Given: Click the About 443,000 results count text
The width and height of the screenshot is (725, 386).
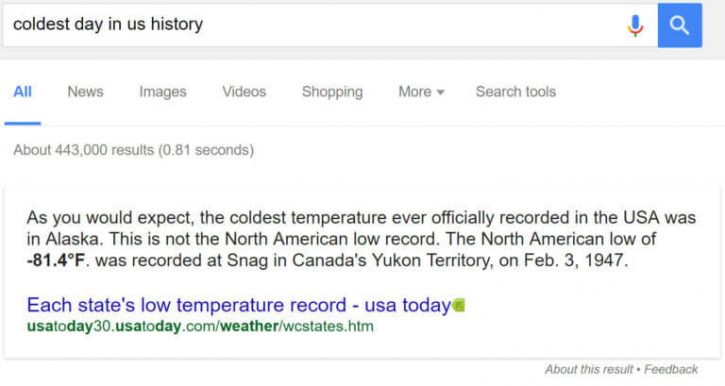Looking at the screenshot, I should click(x=134, y=150).
